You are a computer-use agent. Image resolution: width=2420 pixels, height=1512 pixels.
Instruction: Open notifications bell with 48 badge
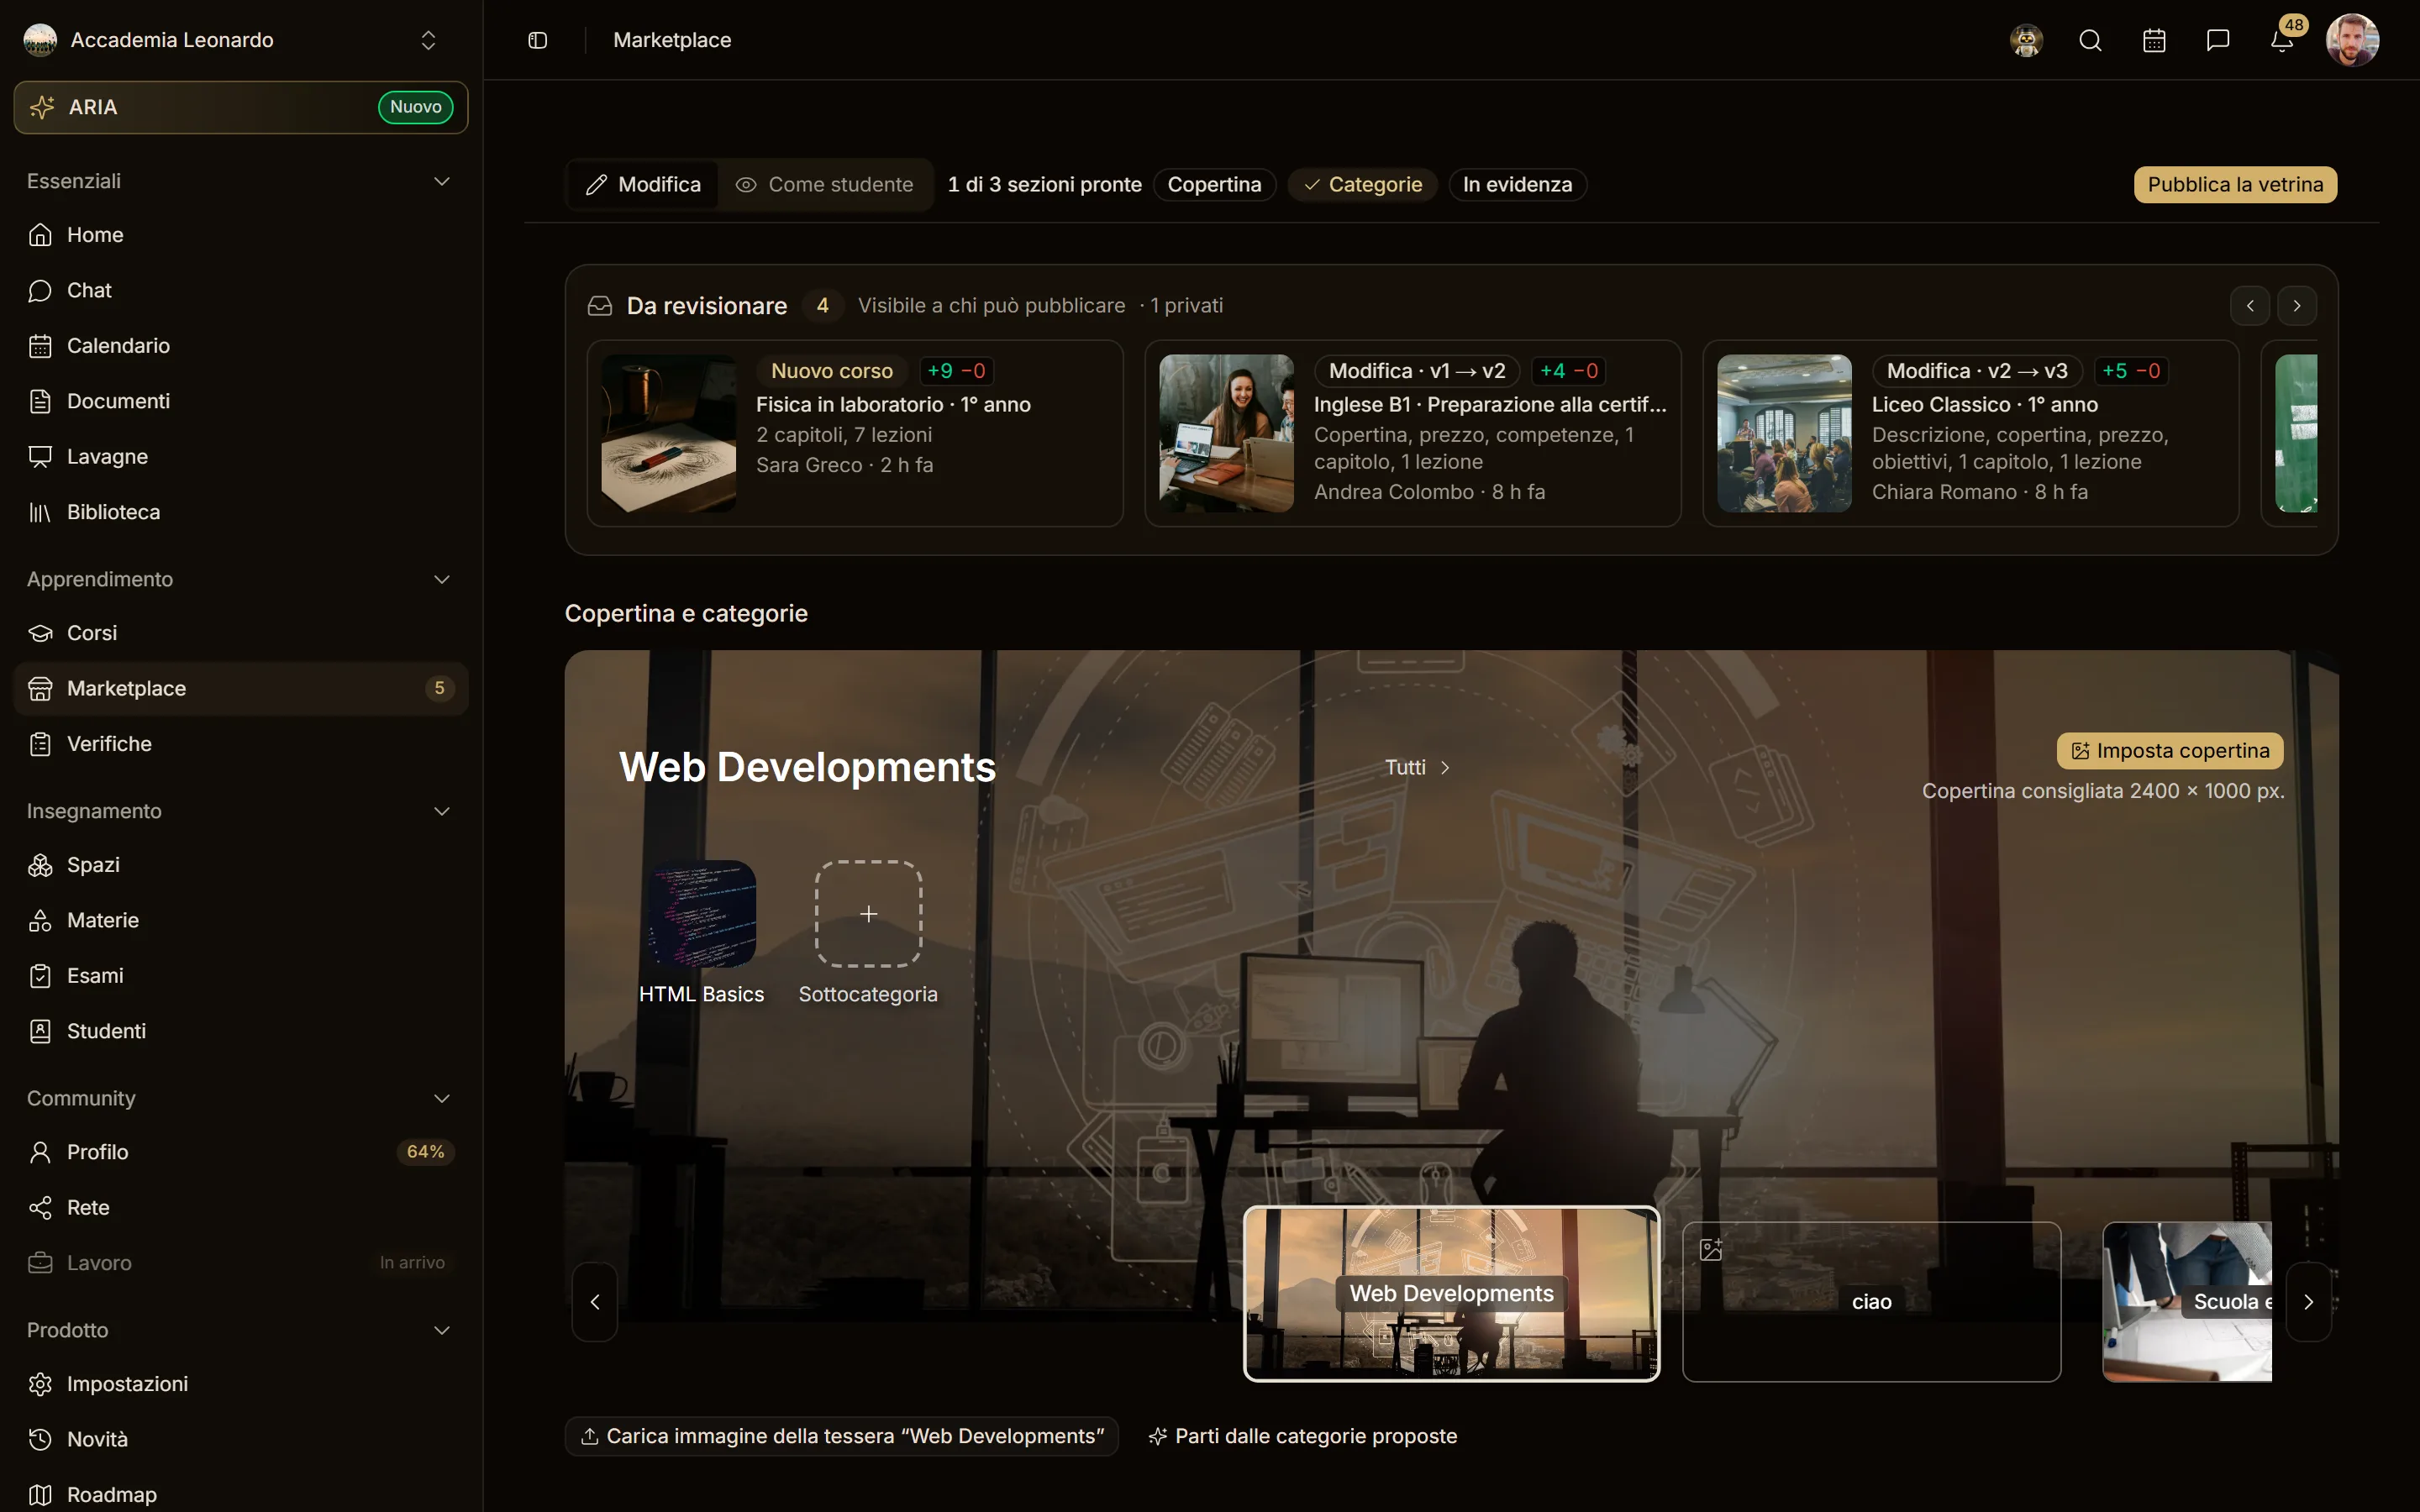click(2282, 40)
